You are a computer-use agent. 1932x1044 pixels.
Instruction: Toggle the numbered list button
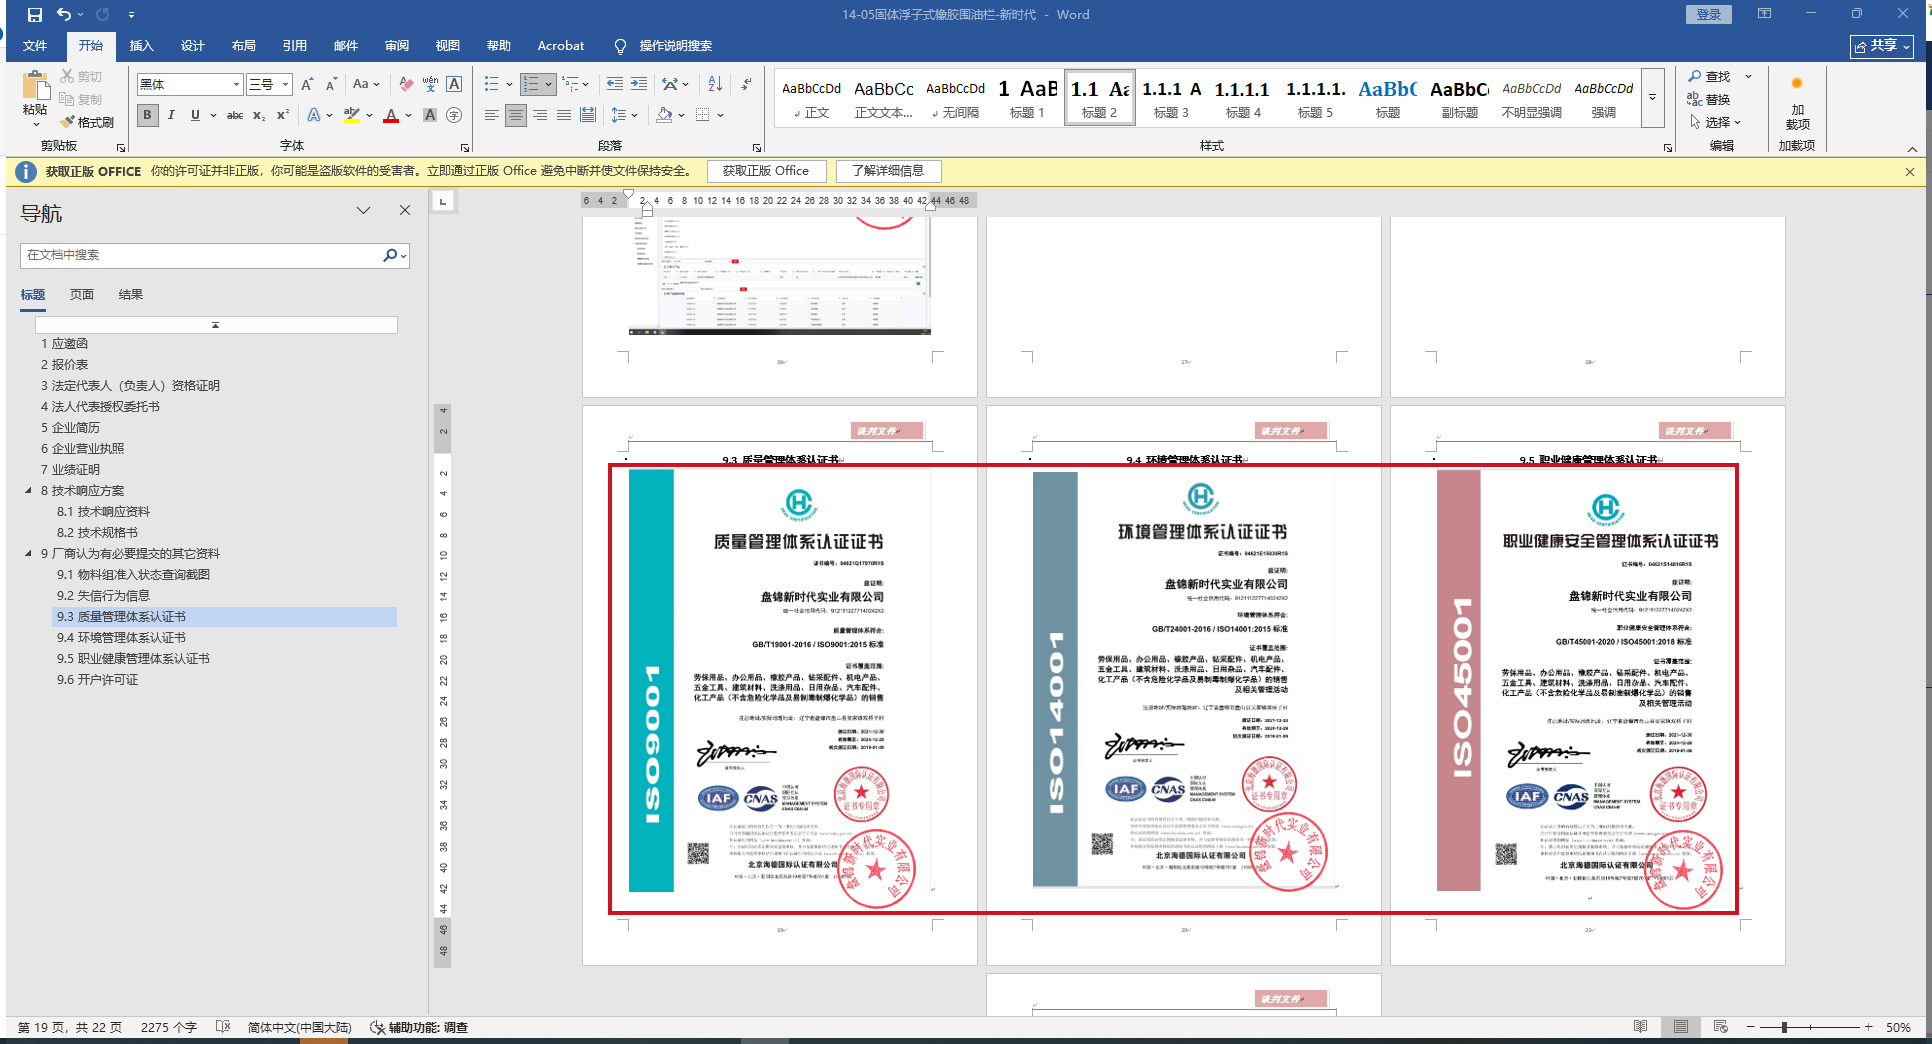531,85
